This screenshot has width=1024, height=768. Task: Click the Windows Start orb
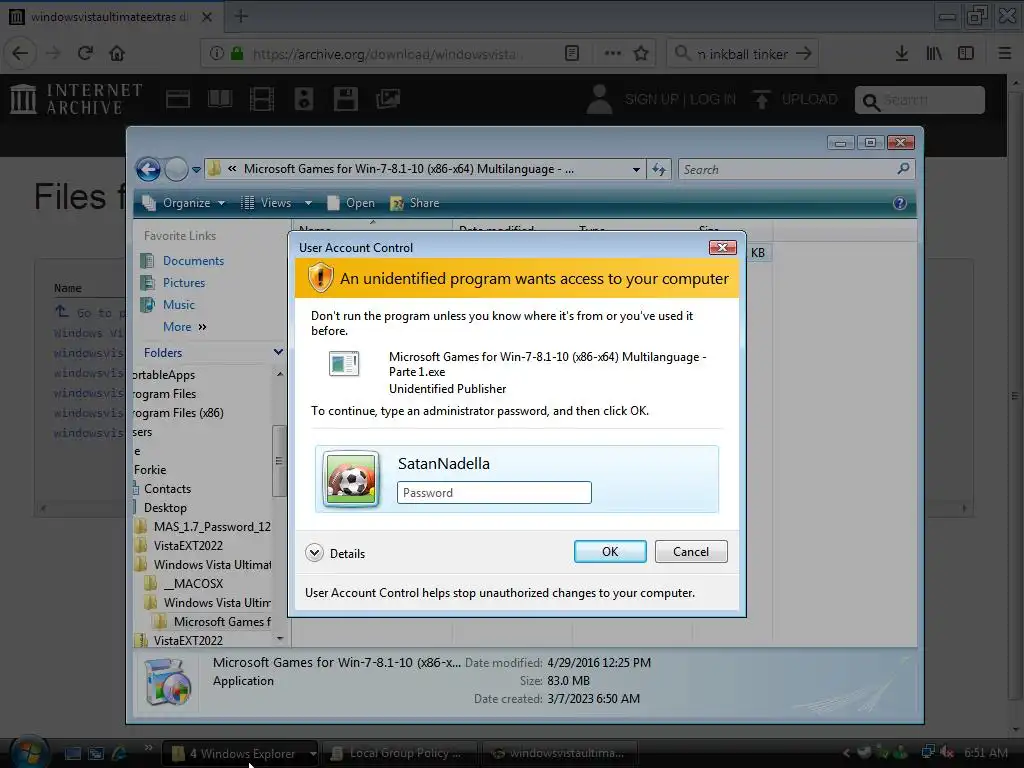(29, 752)
